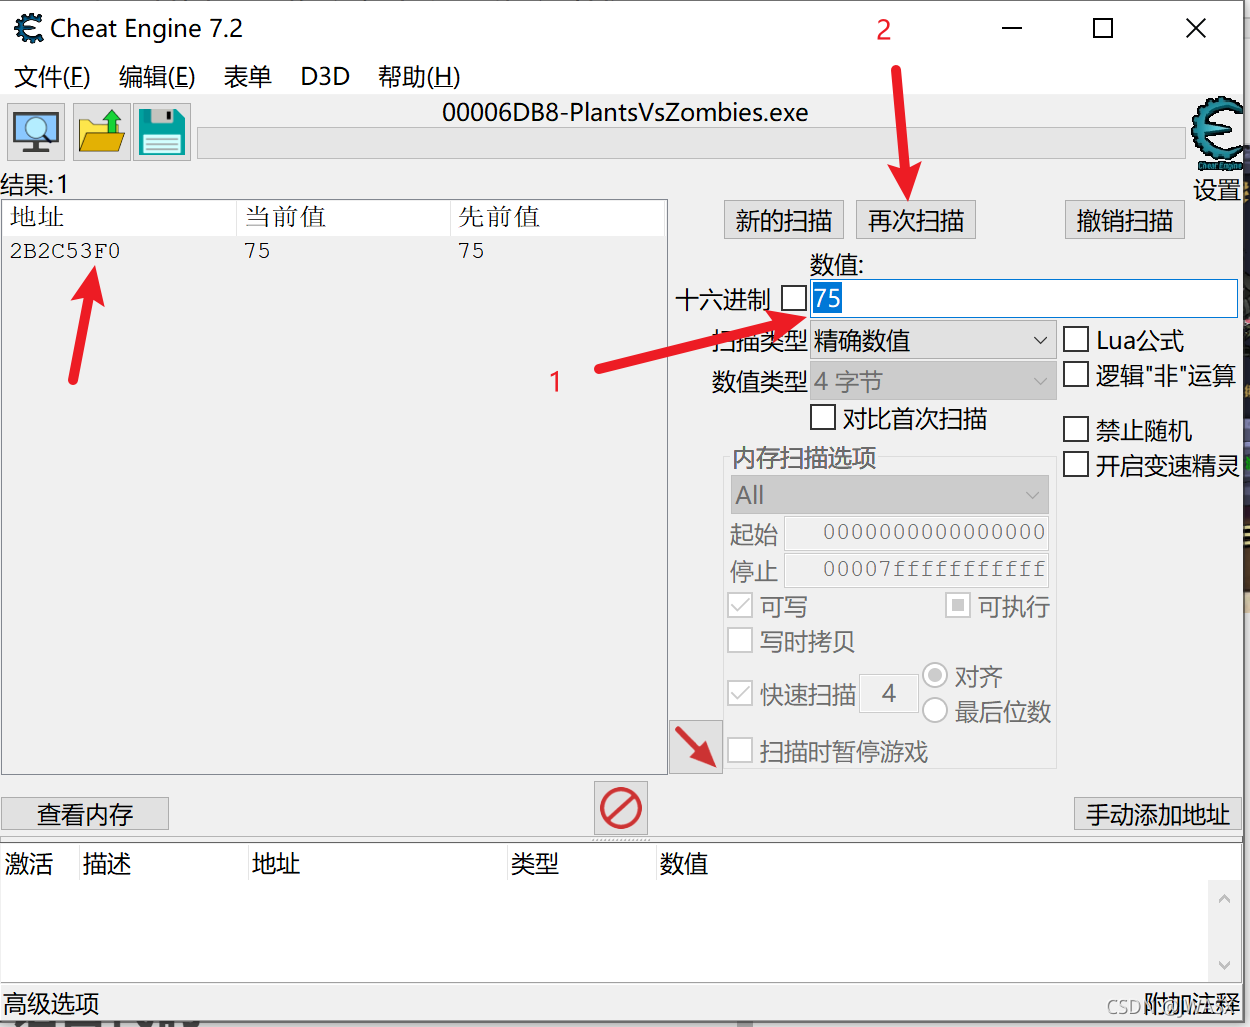The height and width of the screenshot is (1027, 1250).
Task: Click the 类型 column header in address table
Action: (582, 863)
